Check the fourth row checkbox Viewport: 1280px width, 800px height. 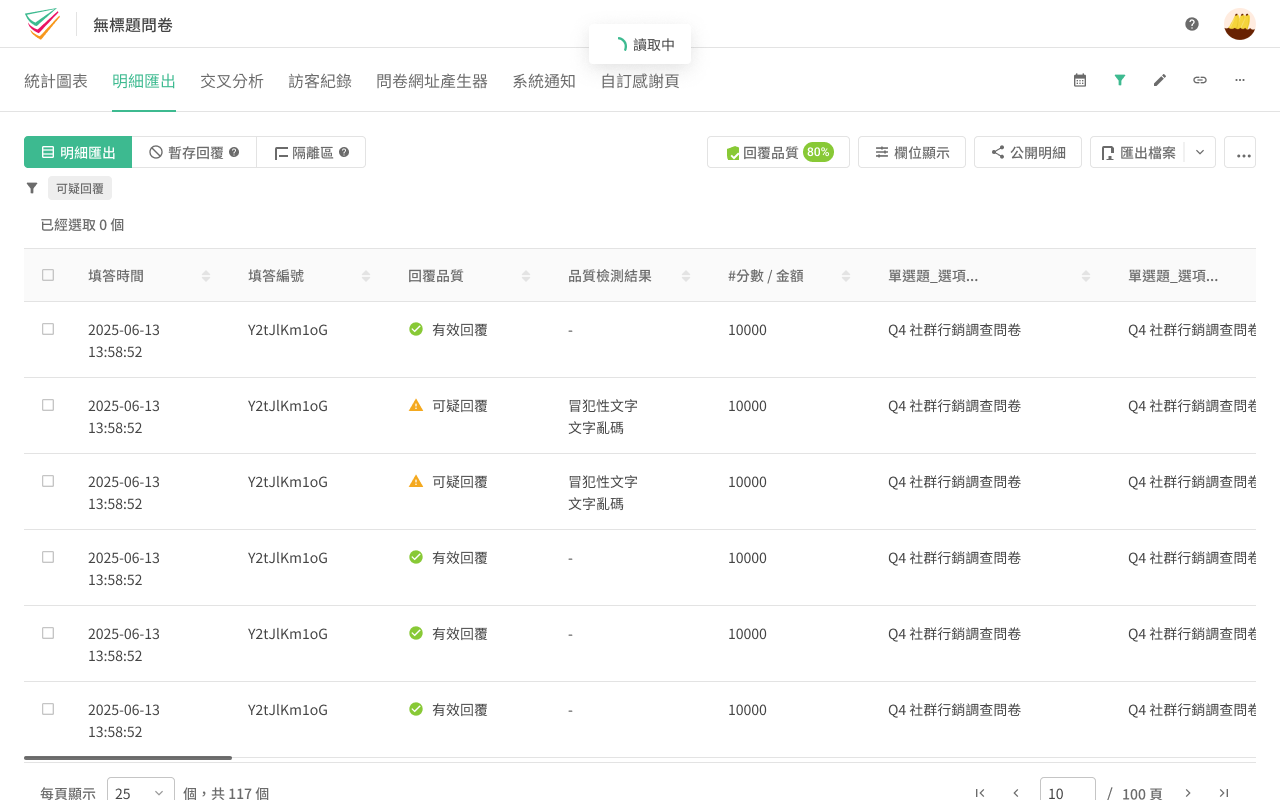pos(48,557)
